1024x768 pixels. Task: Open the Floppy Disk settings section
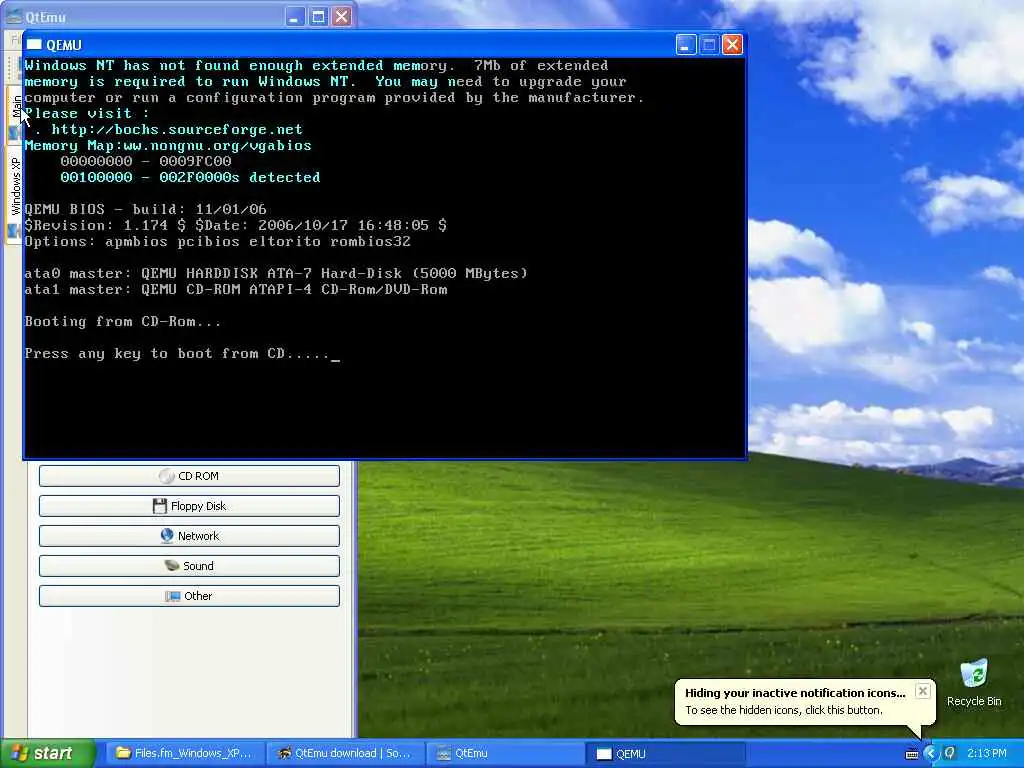pos(189,506)
